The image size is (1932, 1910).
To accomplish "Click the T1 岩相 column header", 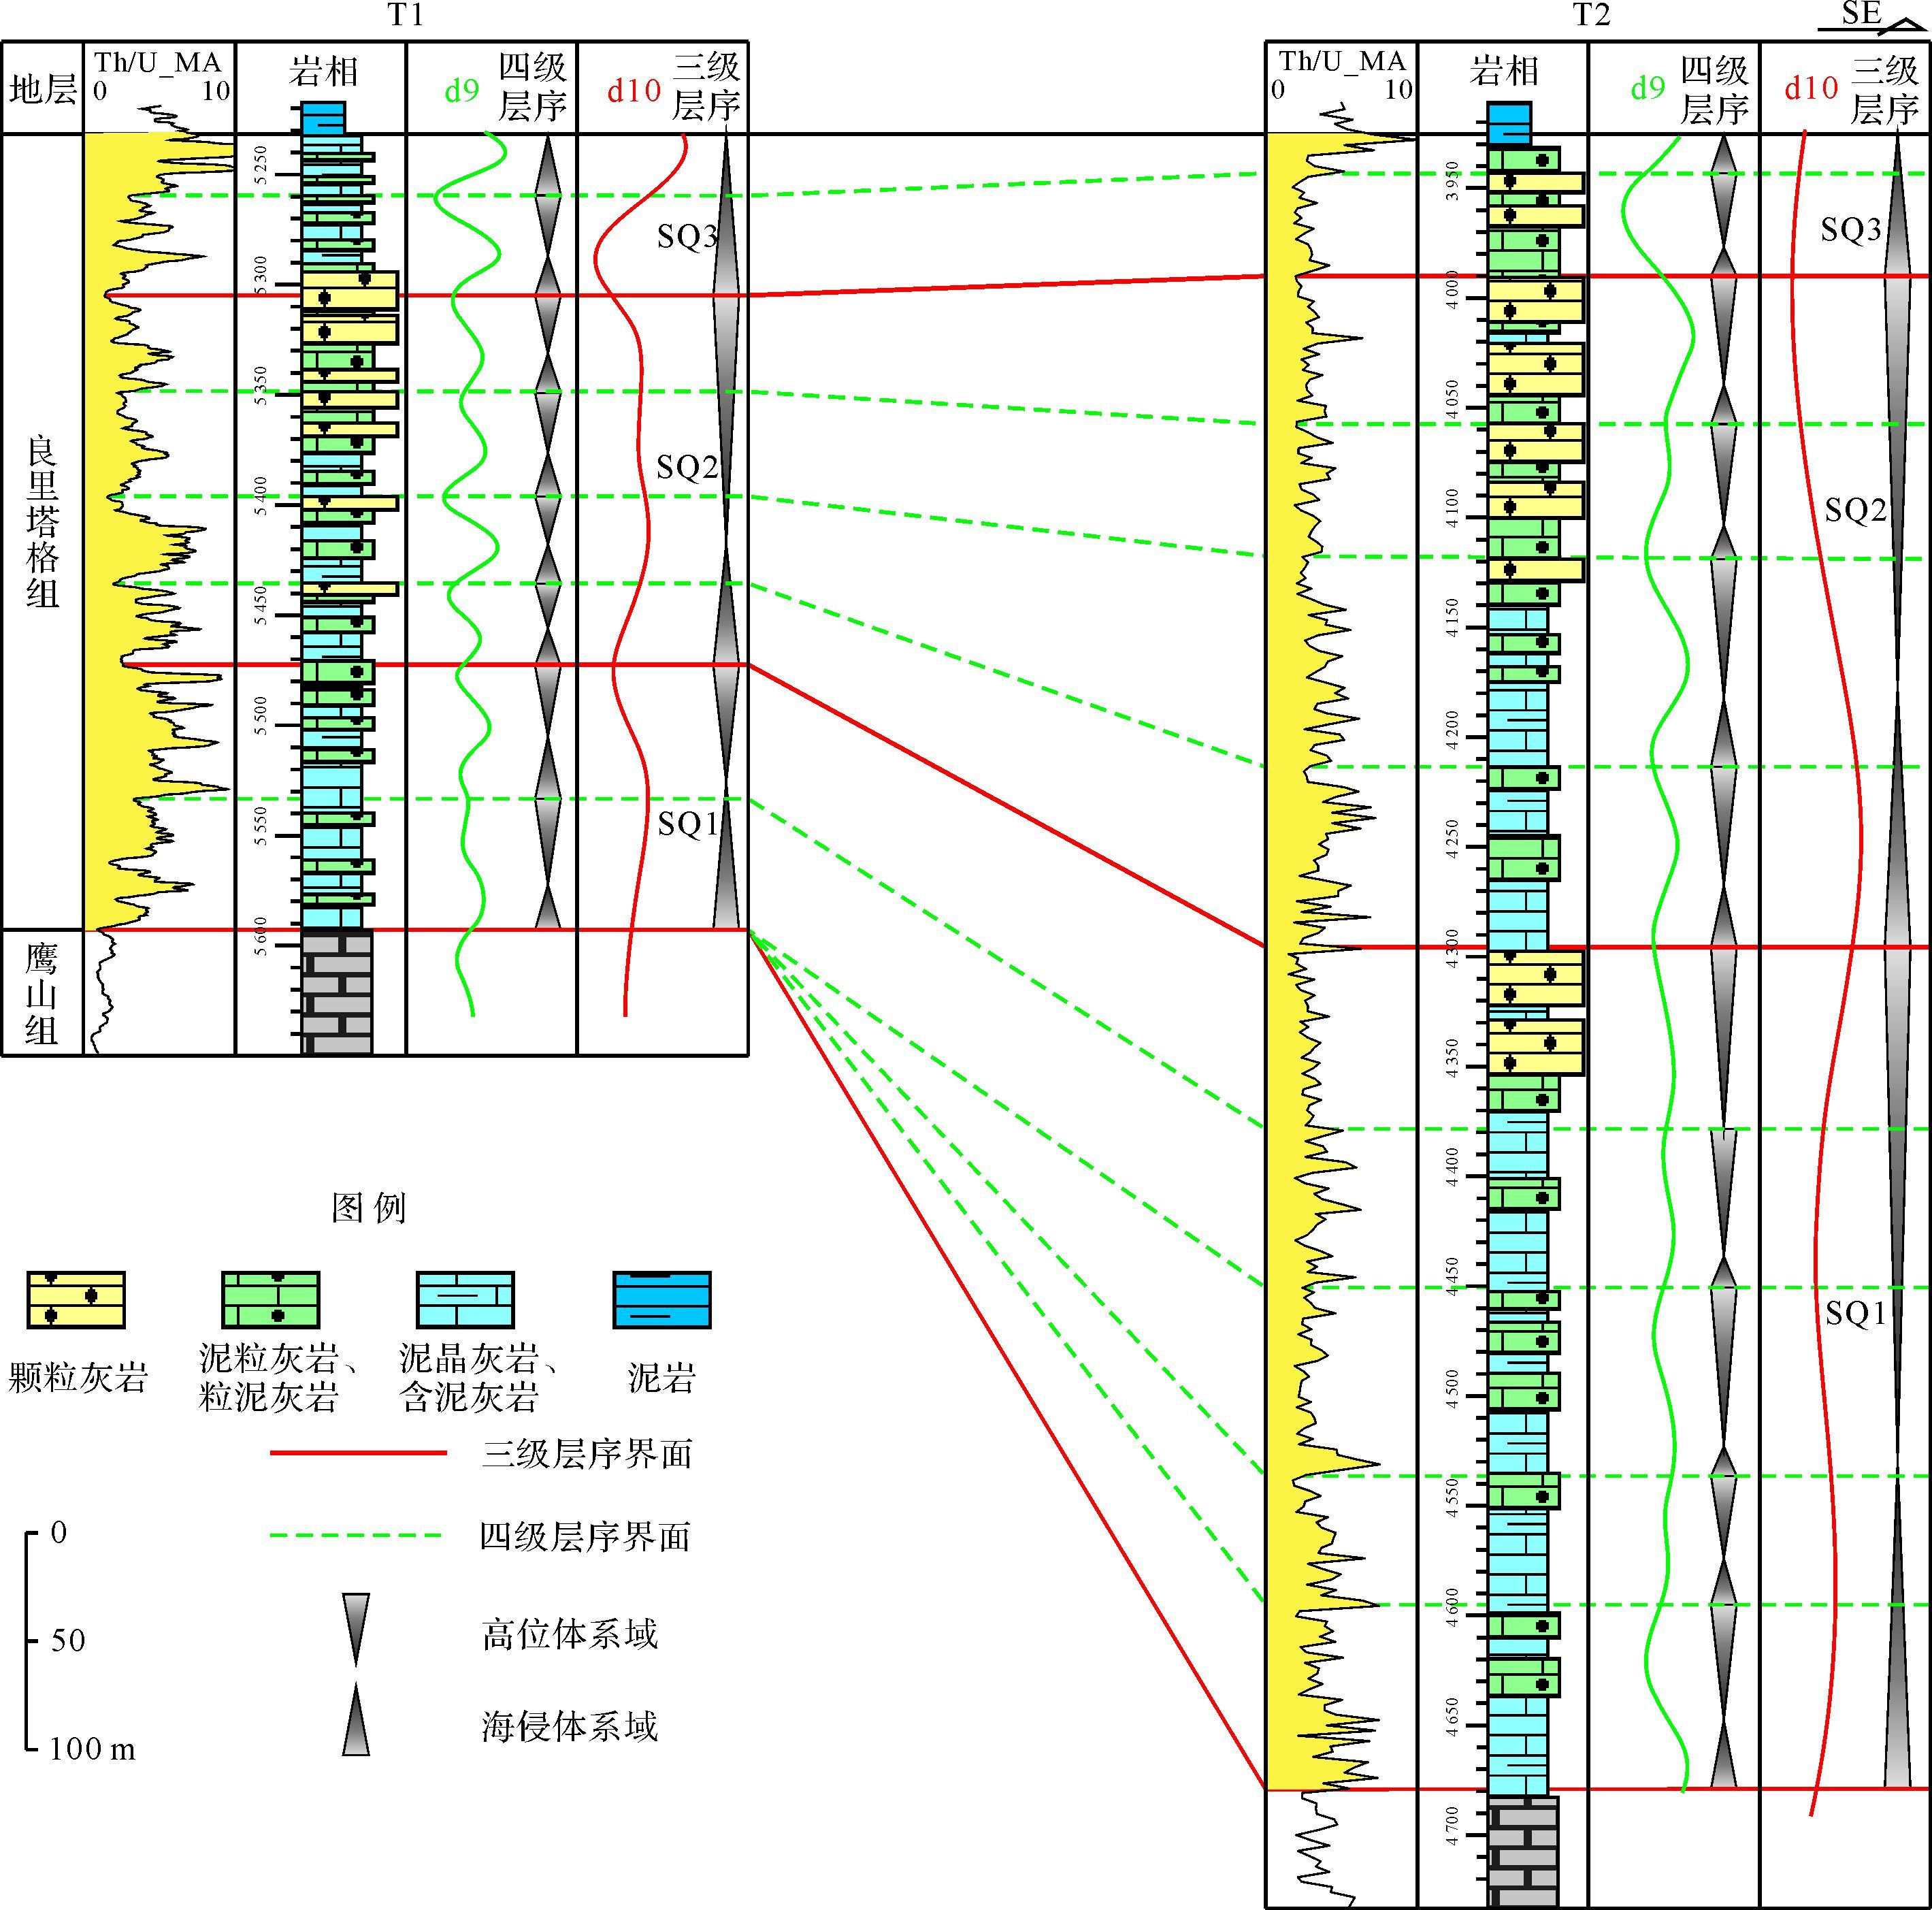I will click(322, 72).
